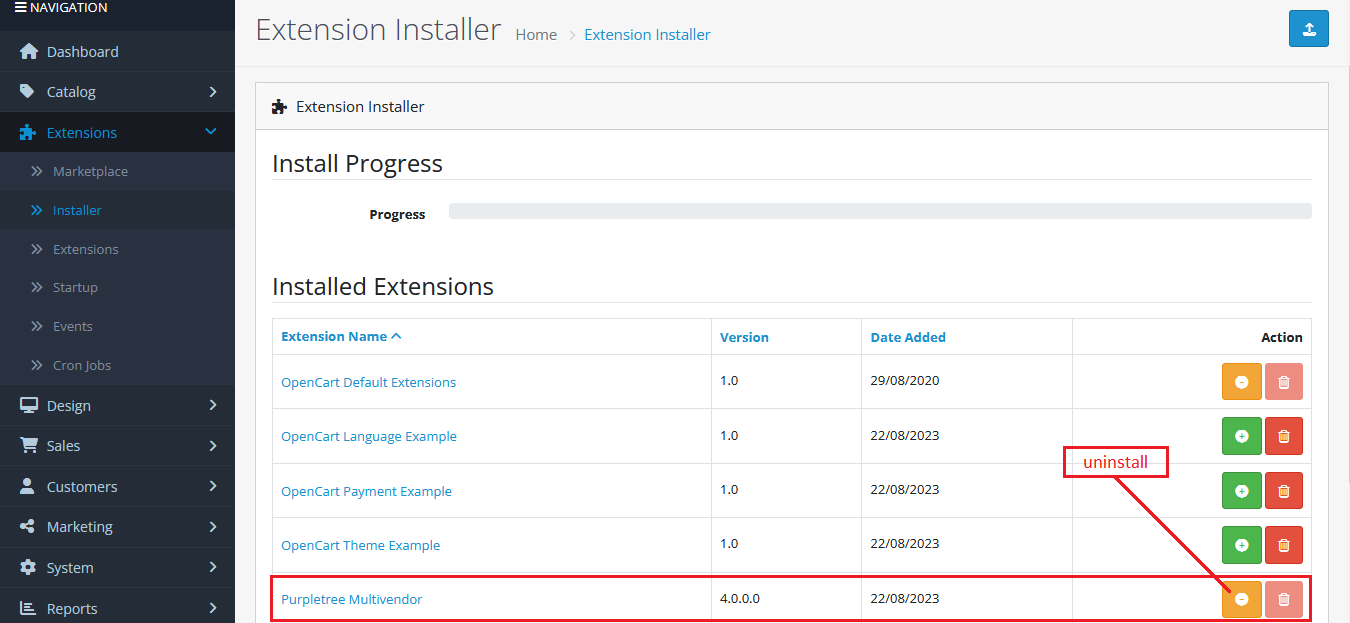Screen dimensions: 1350x623
Task: Install OpenCart Language Example via green plus icon
Action: point(1241,436)
